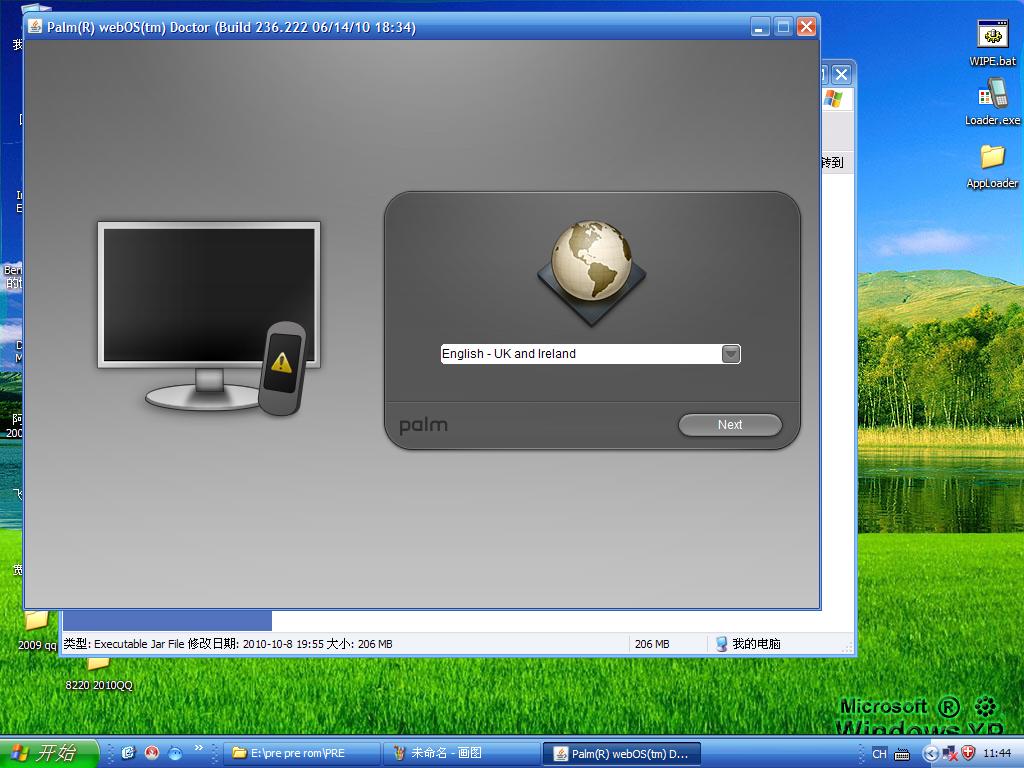Click the CH language indicator in tray
Viewport: 1024px width, 768px height.
[879, 754]
